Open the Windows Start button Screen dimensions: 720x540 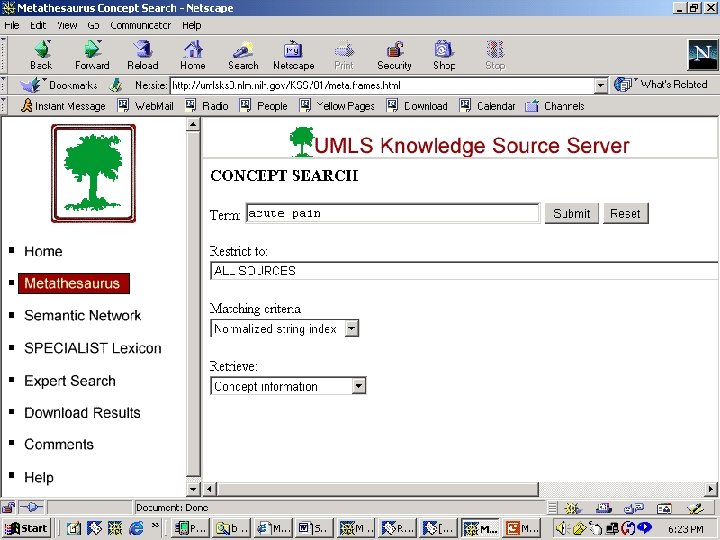click(x=25, y=529)
